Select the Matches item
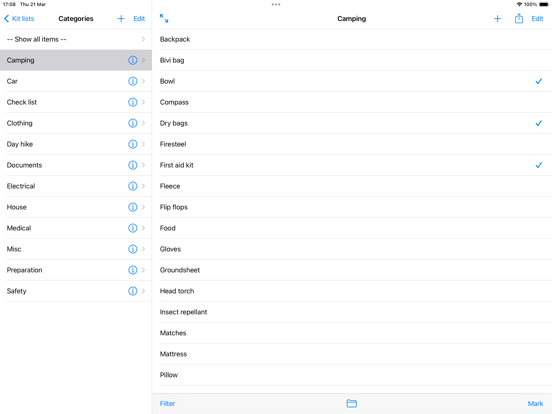This screenshot has width=552, height=414. (352, 333)
